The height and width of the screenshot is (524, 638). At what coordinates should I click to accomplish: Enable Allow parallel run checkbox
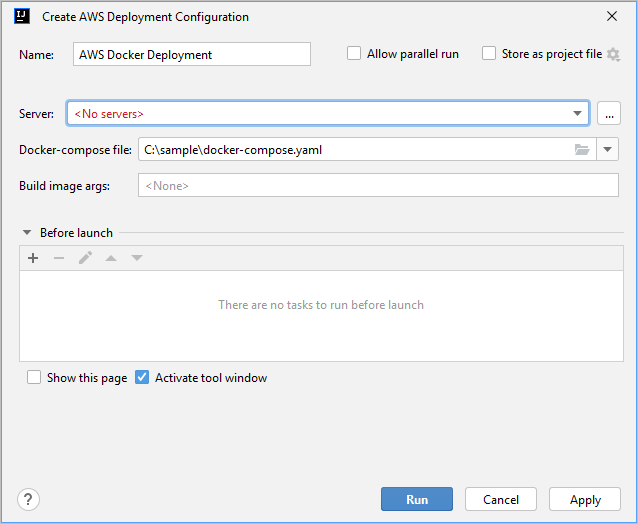point(354,53)
